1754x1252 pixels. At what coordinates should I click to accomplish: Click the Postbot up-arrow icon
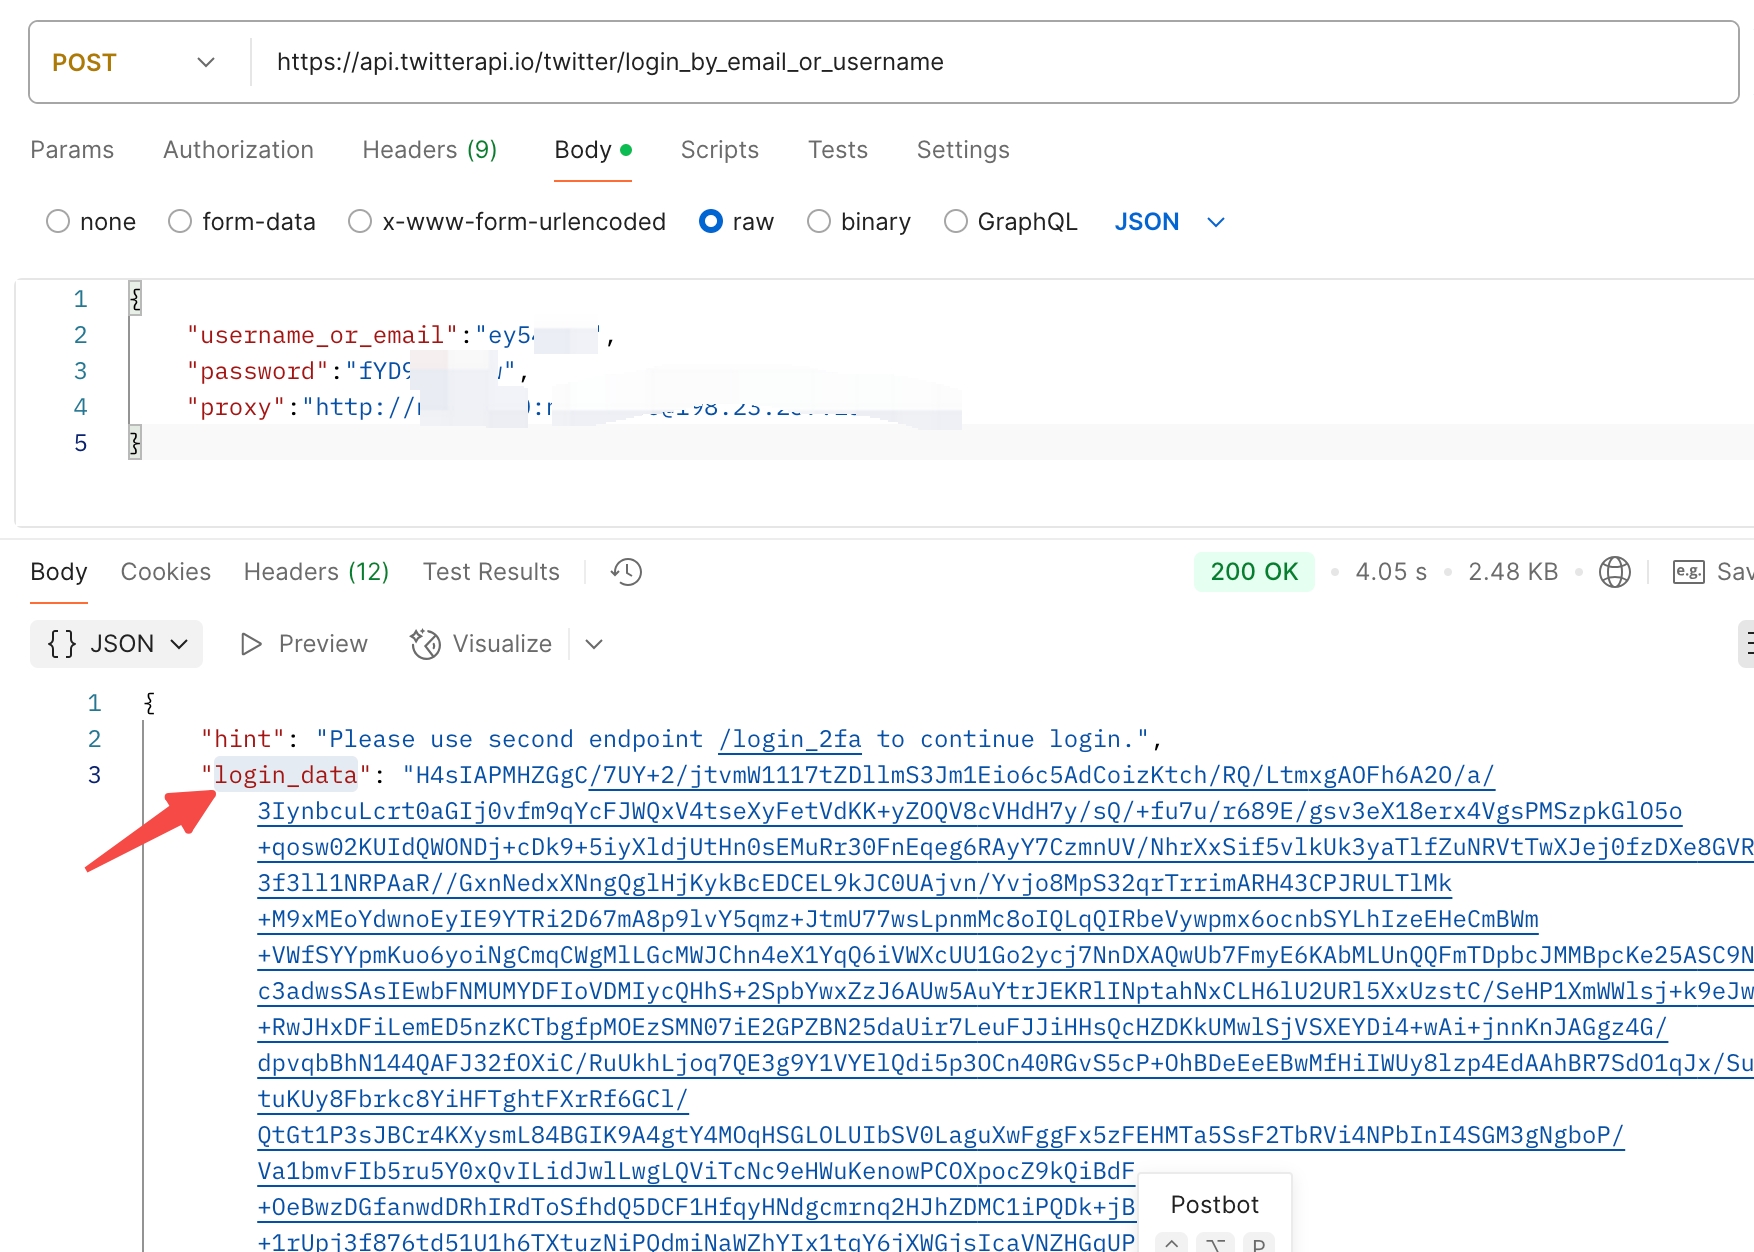[x=1171, y=1243]
